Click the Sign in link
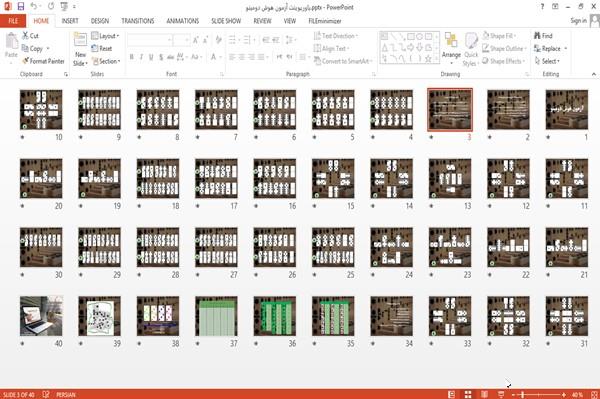 578,21
